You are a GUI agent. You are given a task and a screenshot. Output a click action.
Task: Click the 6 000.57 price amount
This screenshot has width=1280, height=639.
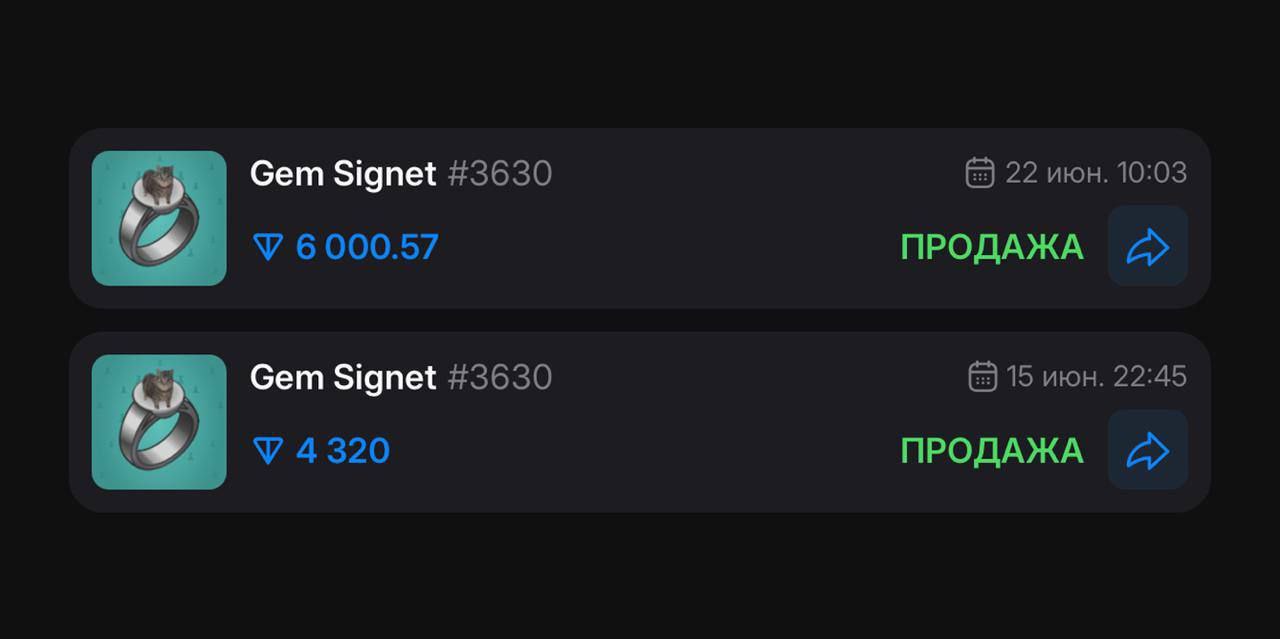point(367,247)
